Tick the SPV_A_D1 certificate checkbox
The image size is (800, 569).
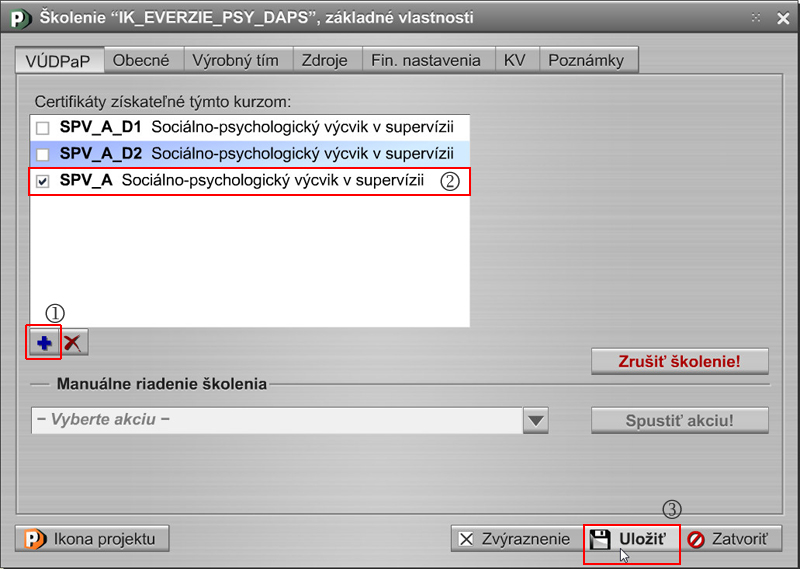point(43,128)
